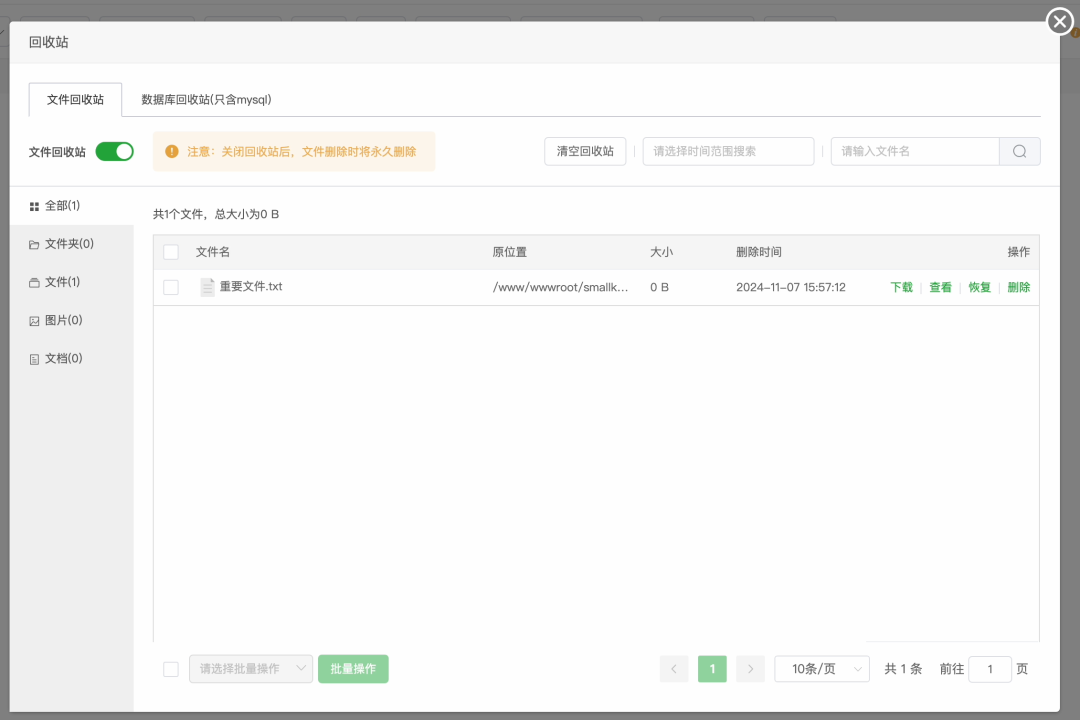Click the 重要文件.txt file name
The image size is (1080, 720).
(251, 287)
